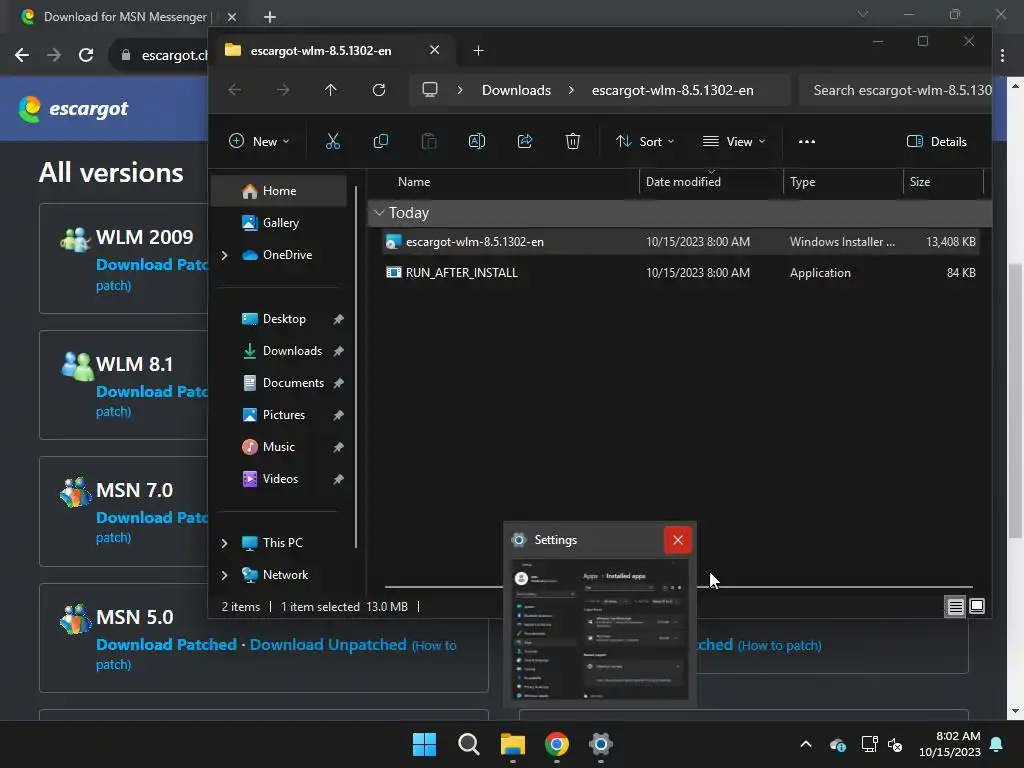Open Chrome three-dot menu

click(x=1002, y=56)
